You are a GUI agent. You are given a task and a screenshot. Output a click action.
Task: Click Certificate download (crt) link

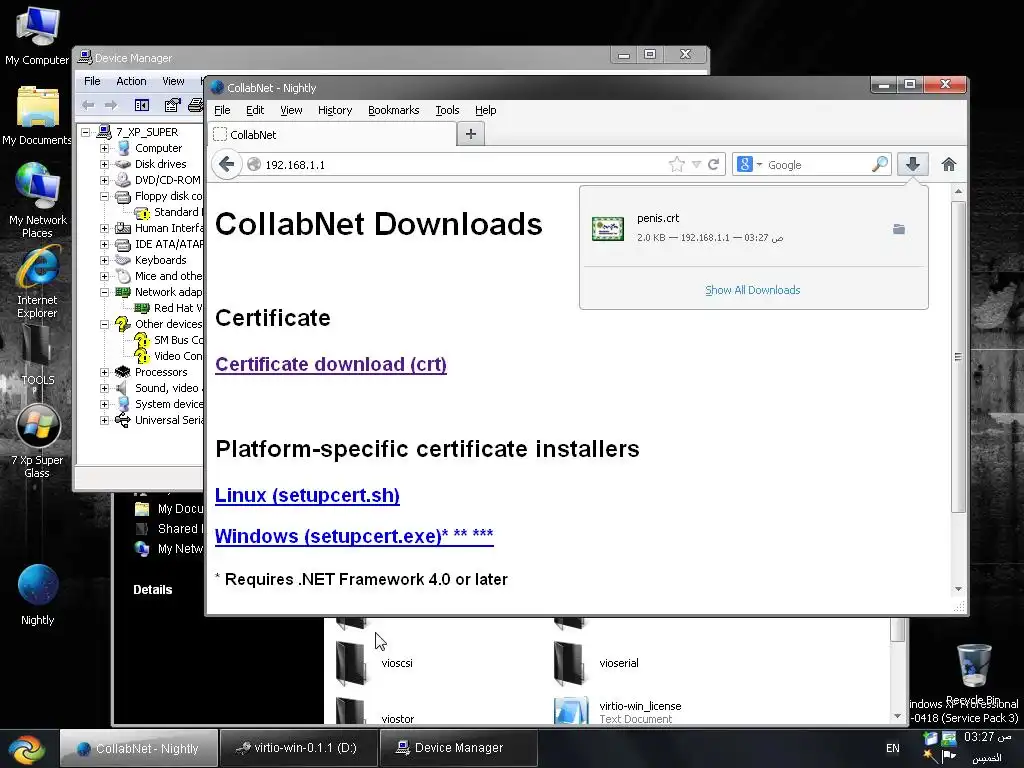coord(331,364)
